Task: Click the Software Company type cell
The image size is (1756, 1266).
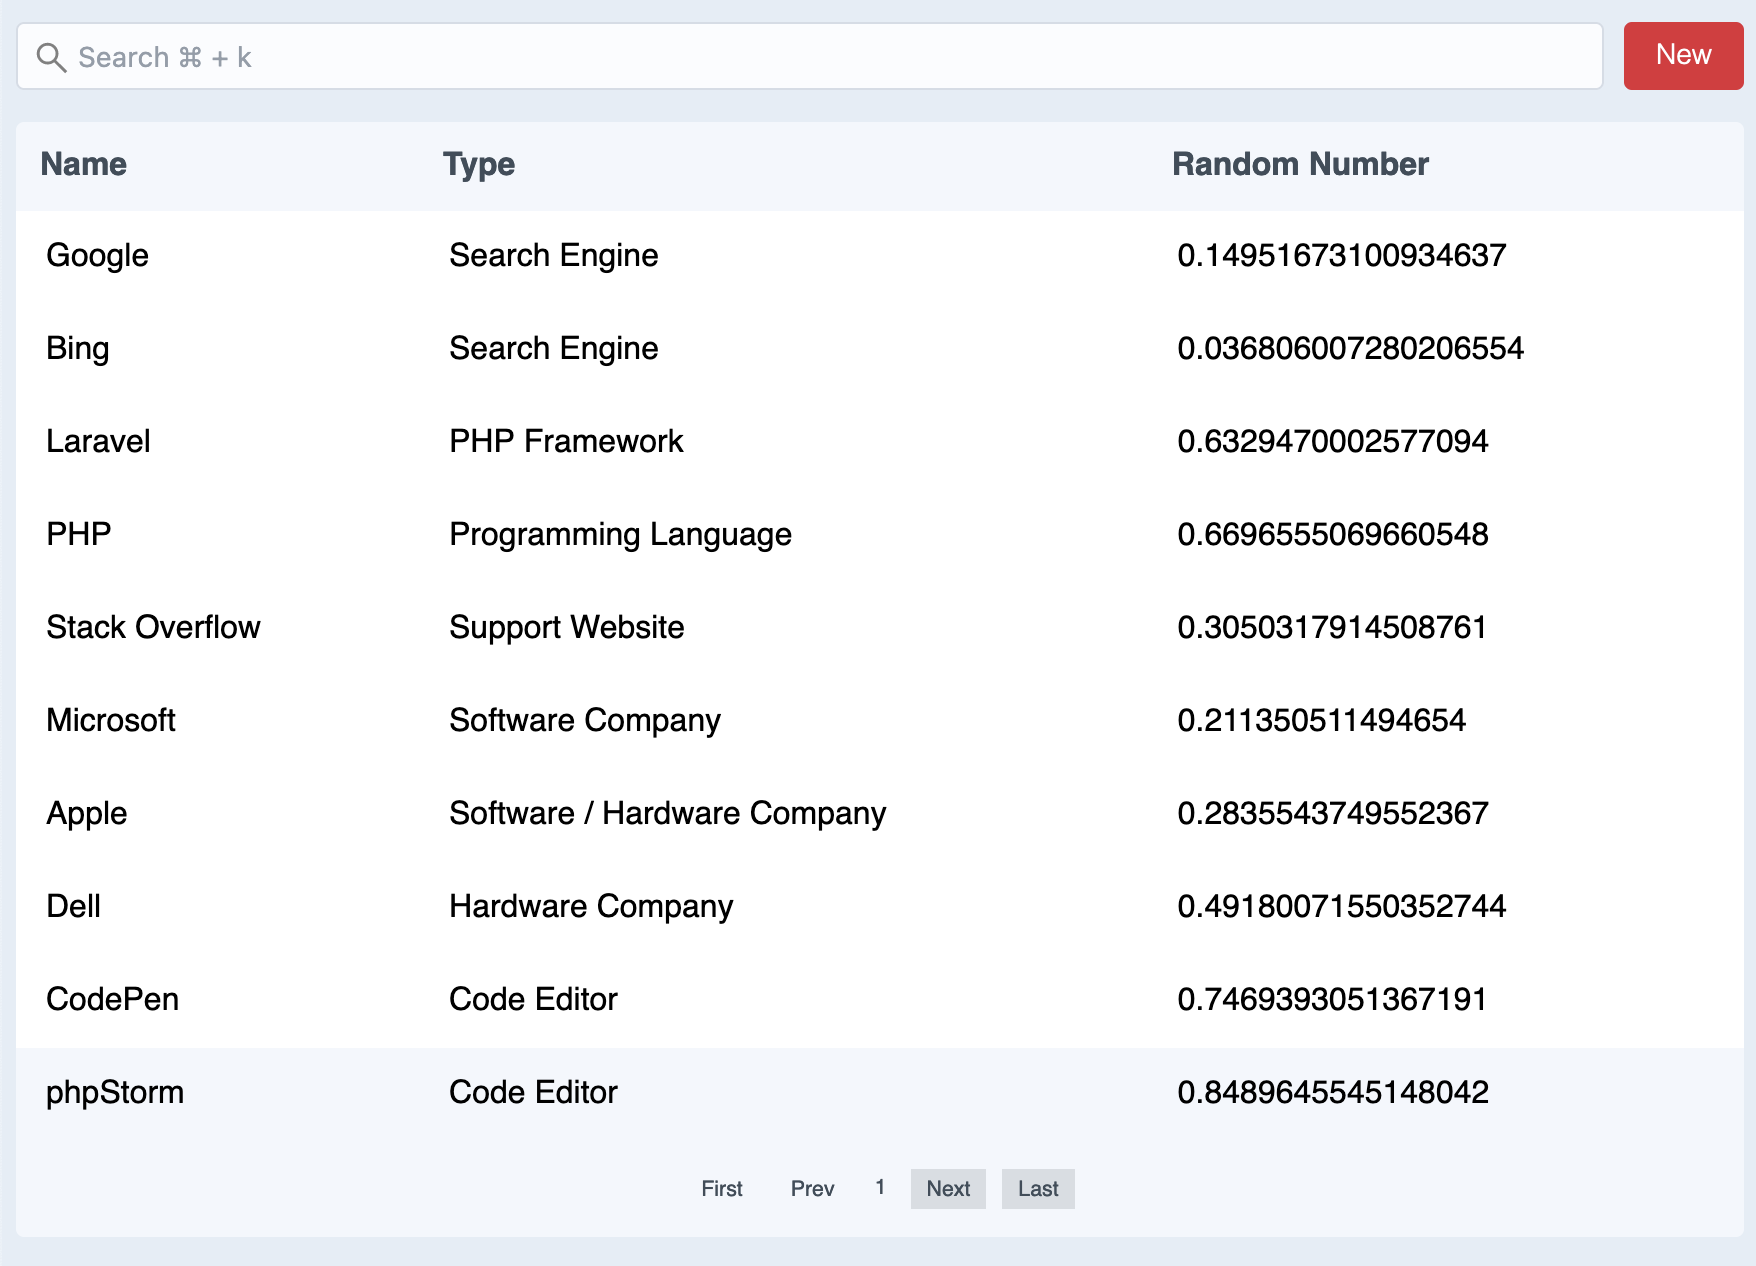Action: coord(585,721)
